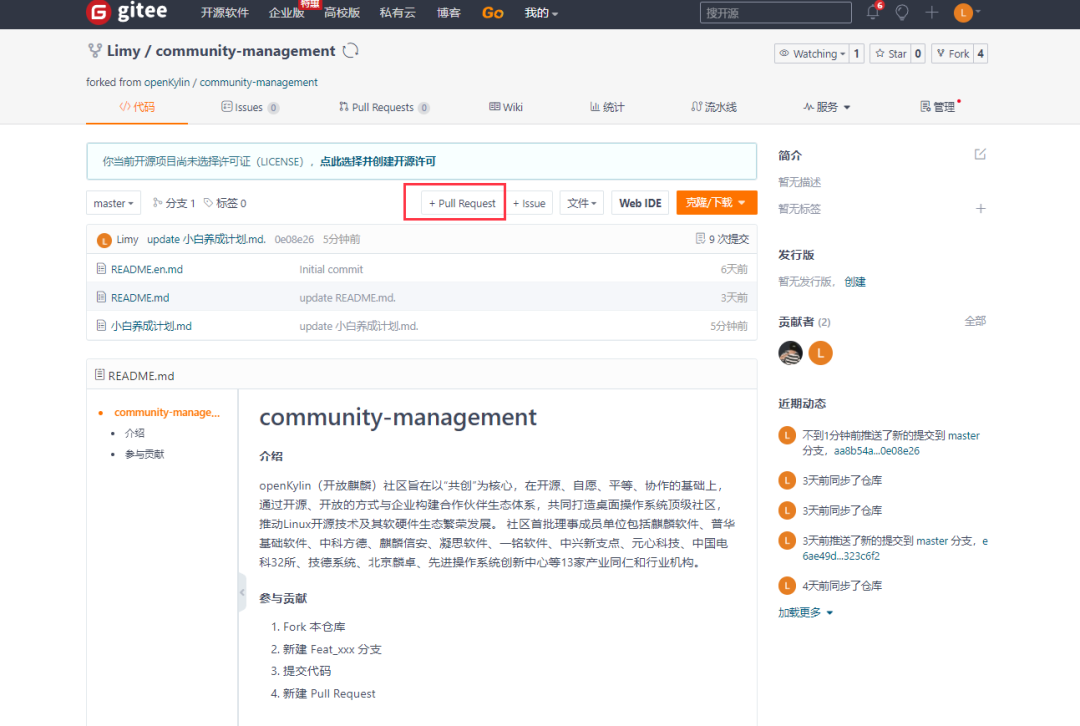Open 私有云 in top navigation
This screenshot has height=726, width=1080.
[x=397, y=12]
